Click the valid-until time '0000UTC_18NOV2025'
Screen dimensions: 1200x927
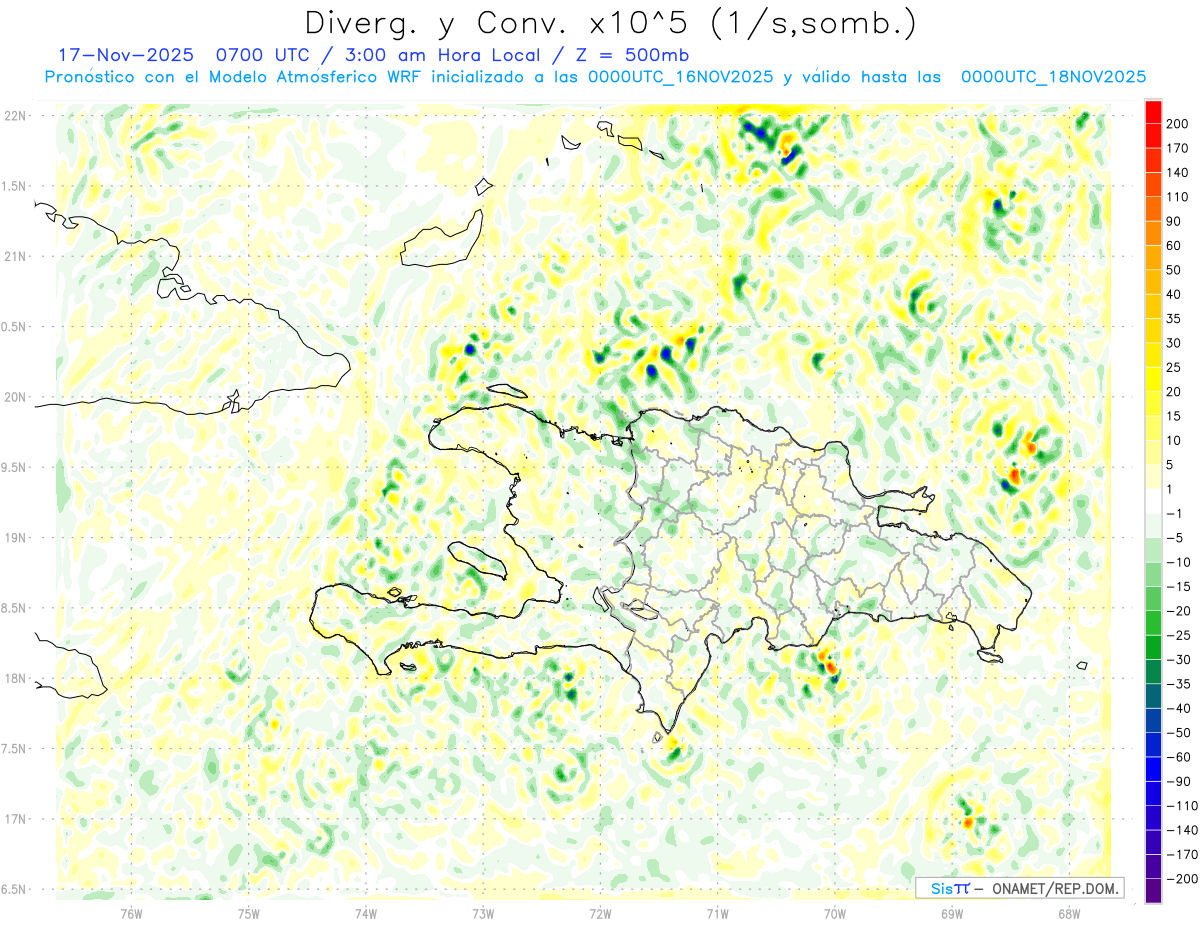pyautogui.click(x=1053, y=77)
